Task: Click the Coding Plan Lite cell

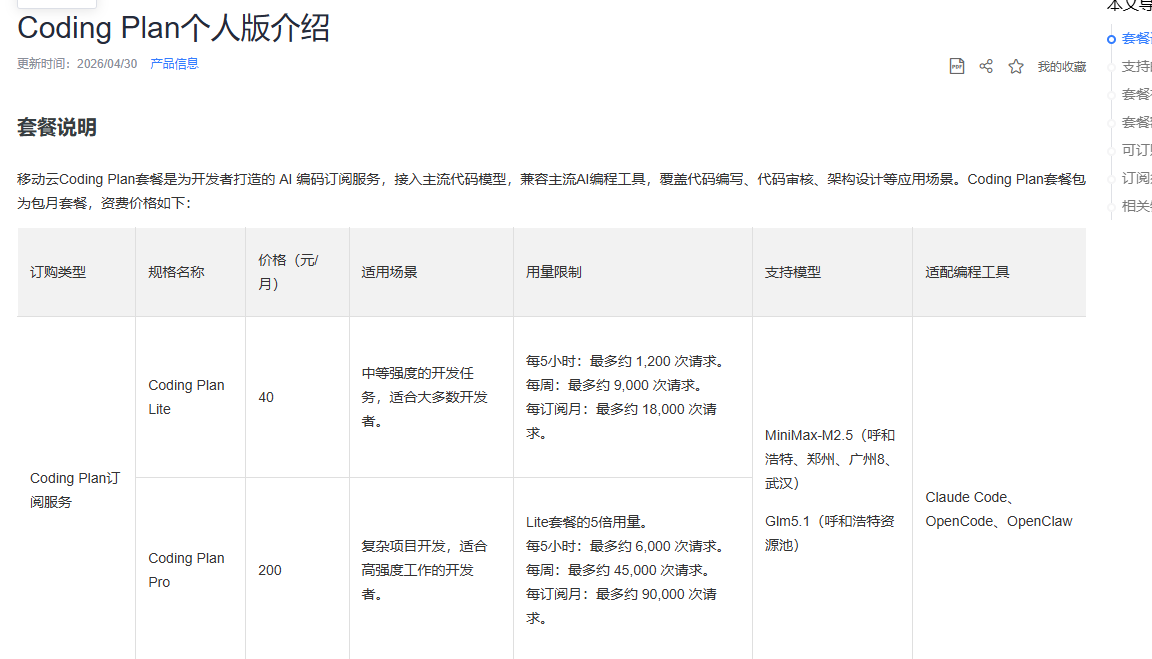Action: click(190, 397)
